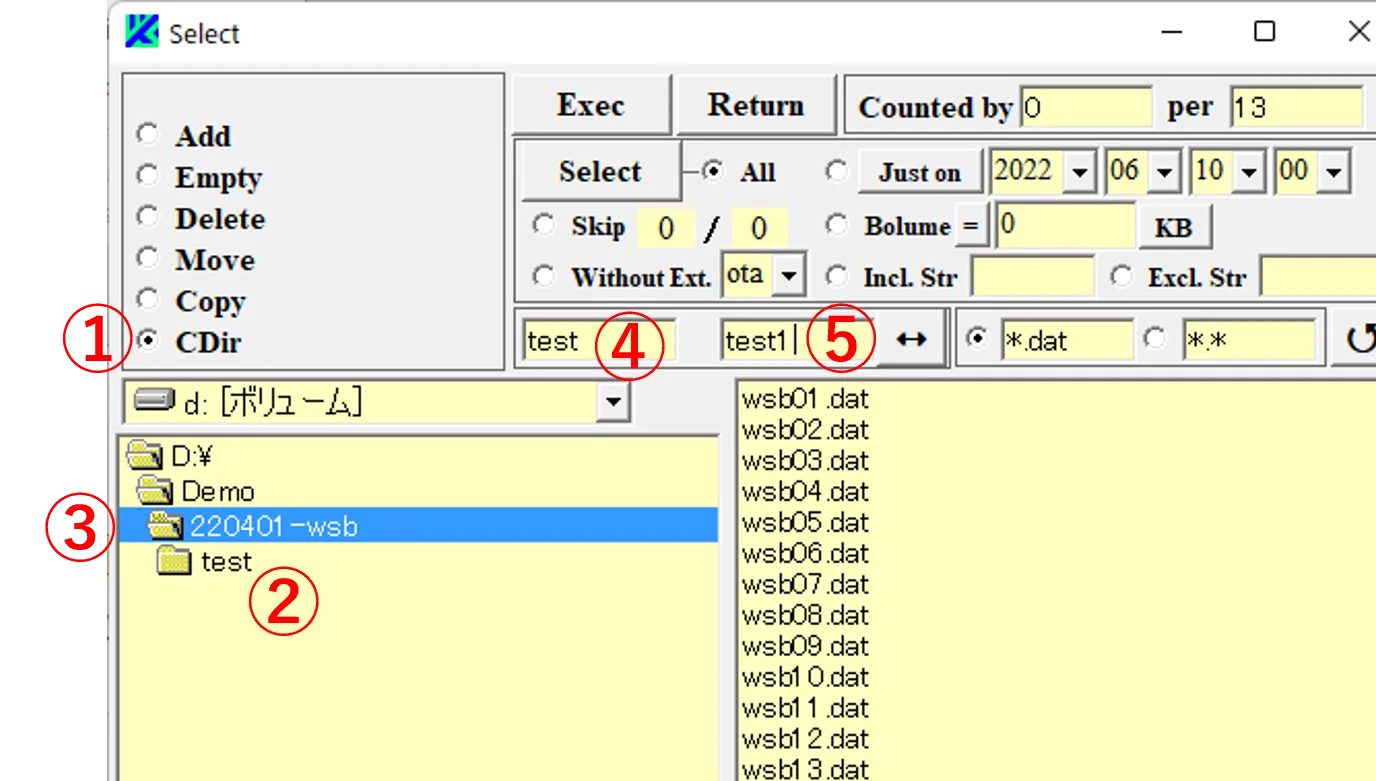This screenshot has height=781, width=1376.
Task: Click the Demo folder icon
Action: (x=155, y=491)
